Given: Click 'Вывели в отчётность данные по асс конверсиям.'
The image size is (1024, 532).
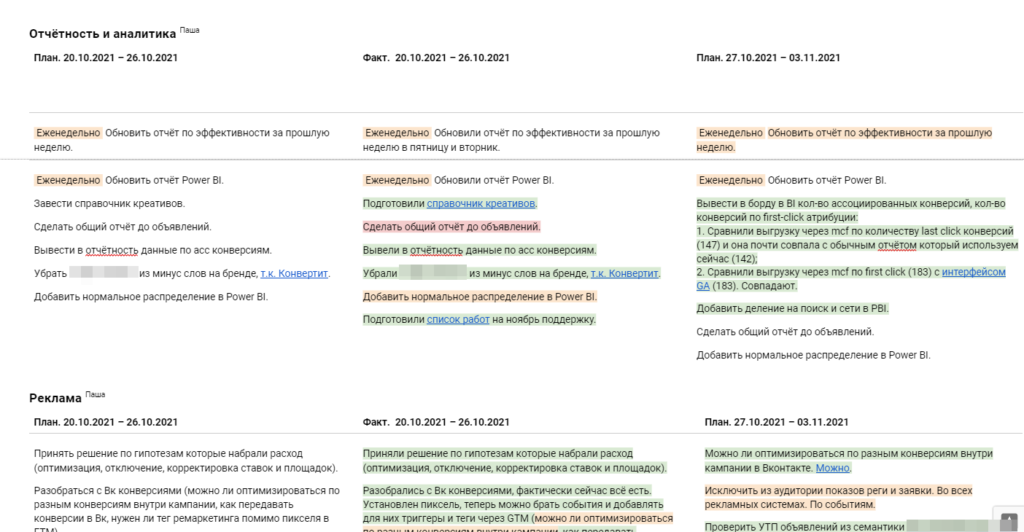Looking at the screenshot, I should pyautogui.click(x=480, y=250).
